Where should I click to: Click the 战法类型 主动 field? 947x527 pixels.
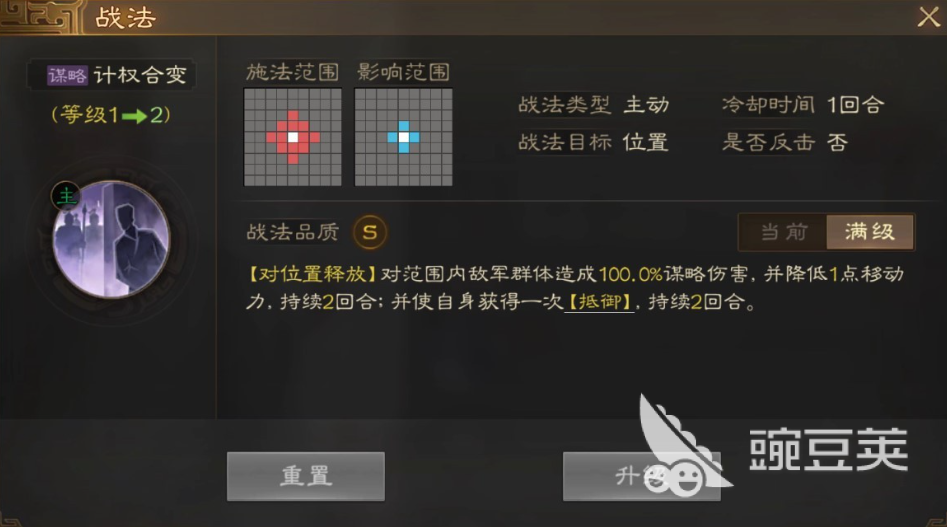coord(594,105)
